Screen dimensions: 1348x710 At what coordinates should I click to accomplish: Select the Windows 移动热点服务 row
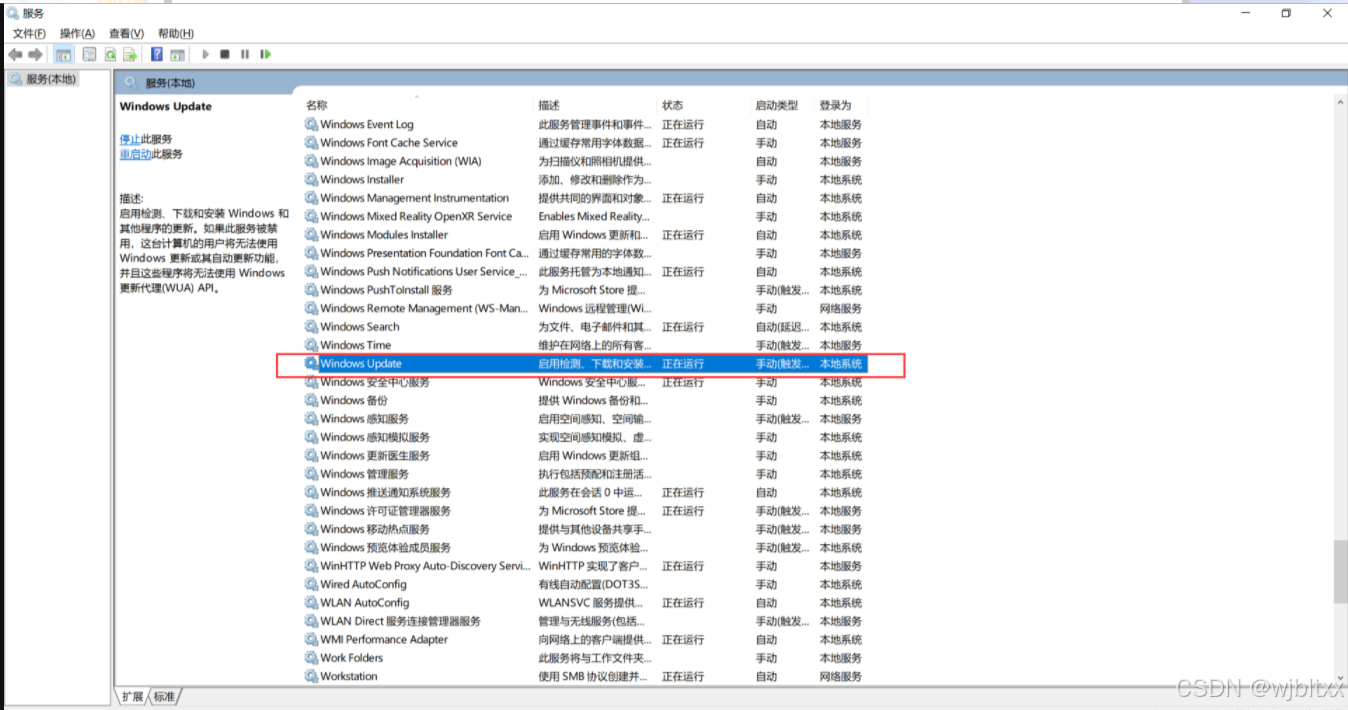(x=585, y=529)
